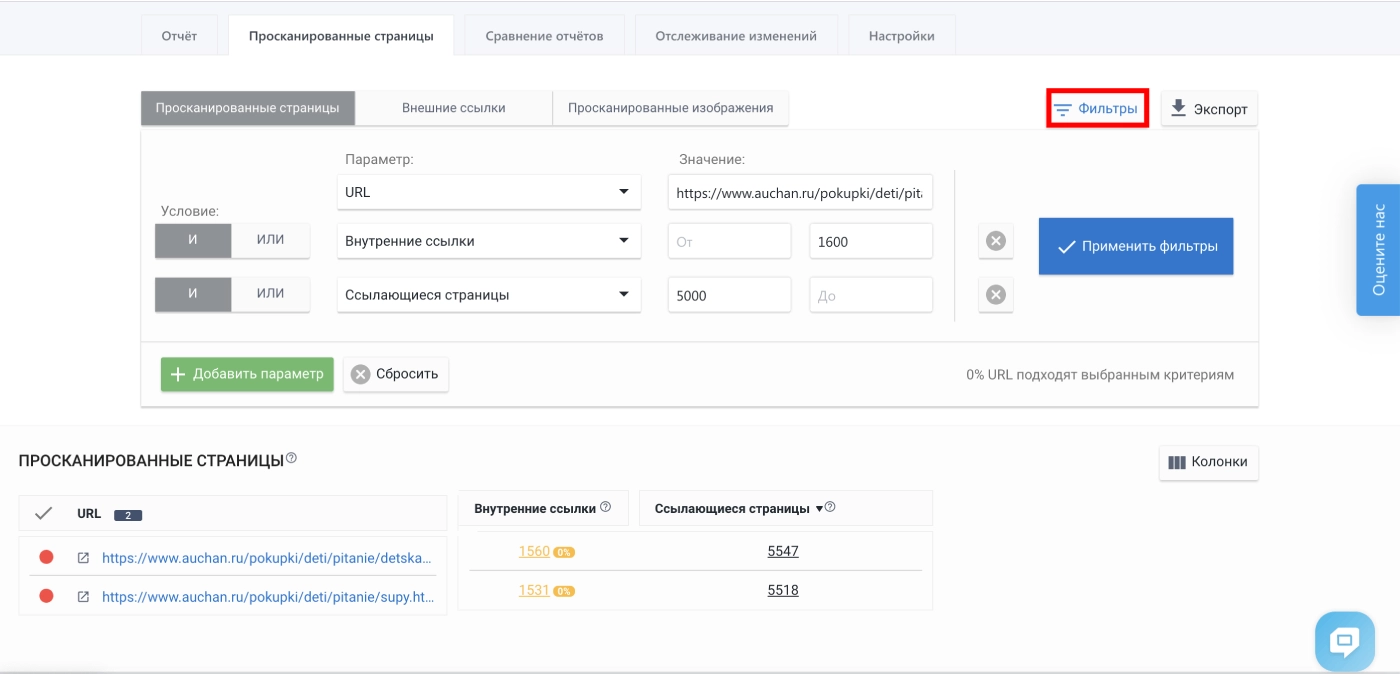This screenshot has width=1400, height=674.
Task: Open the Сравнение отчётов tab
Action: [544, 36]
